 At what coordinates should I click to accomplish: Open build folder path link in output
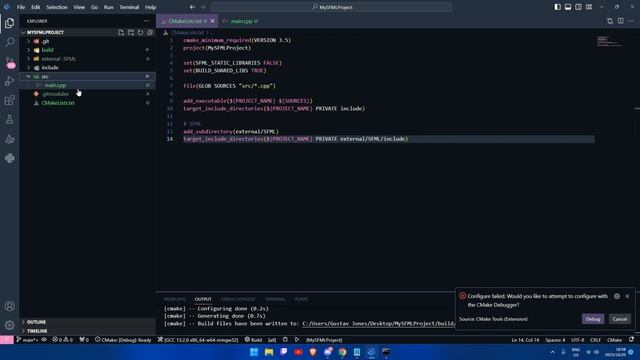point(378,324)
